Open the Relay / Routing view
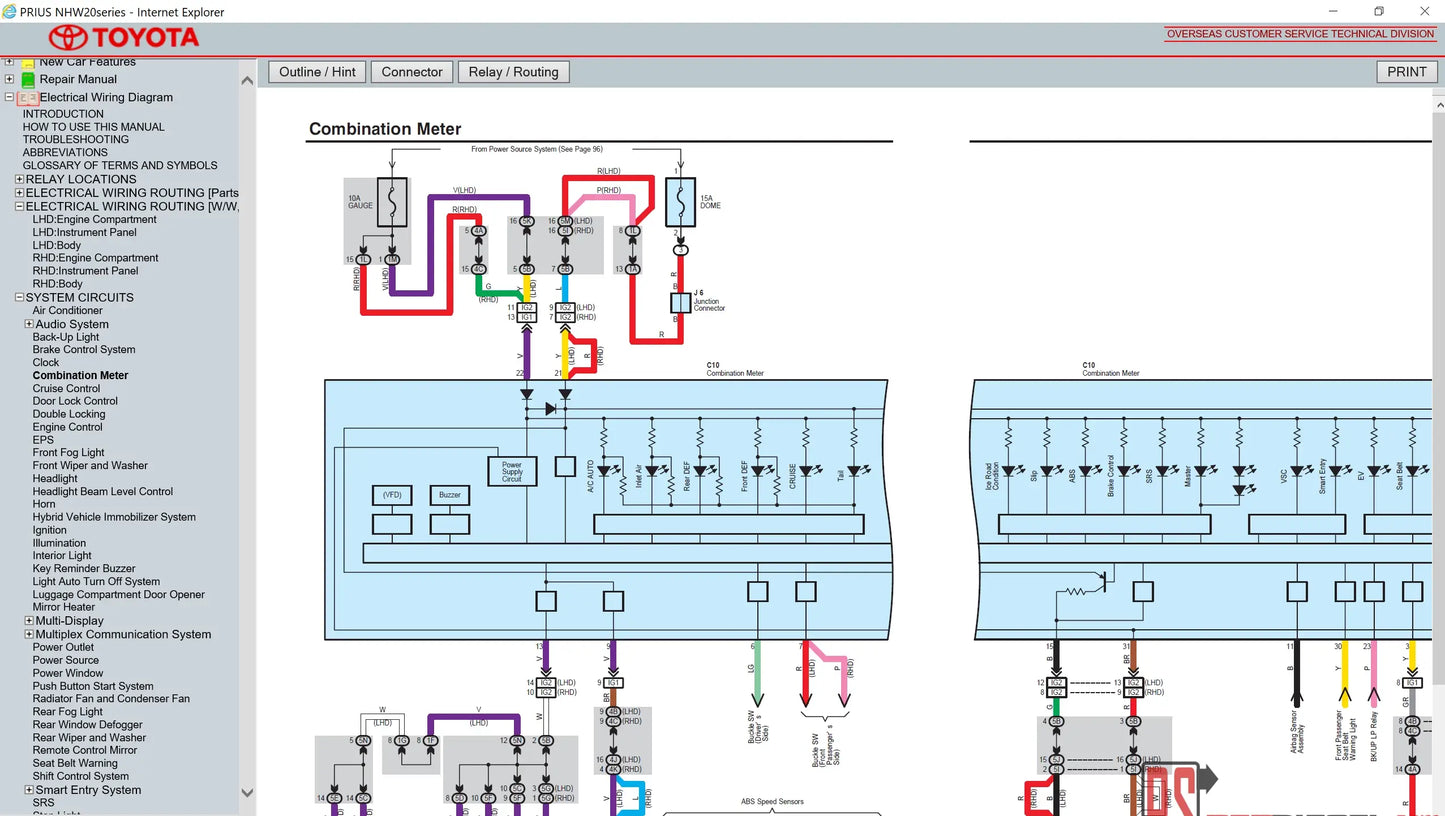The image size is (1445, 816). pyautogui.click(x=513, y=72)
